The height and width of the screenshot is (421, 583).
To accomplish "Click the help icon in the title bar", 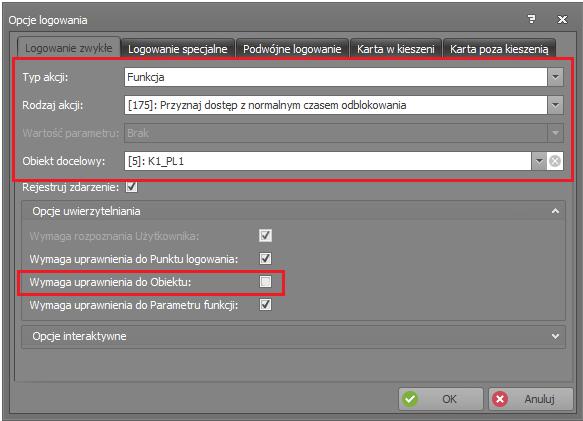I will point(532,19).
